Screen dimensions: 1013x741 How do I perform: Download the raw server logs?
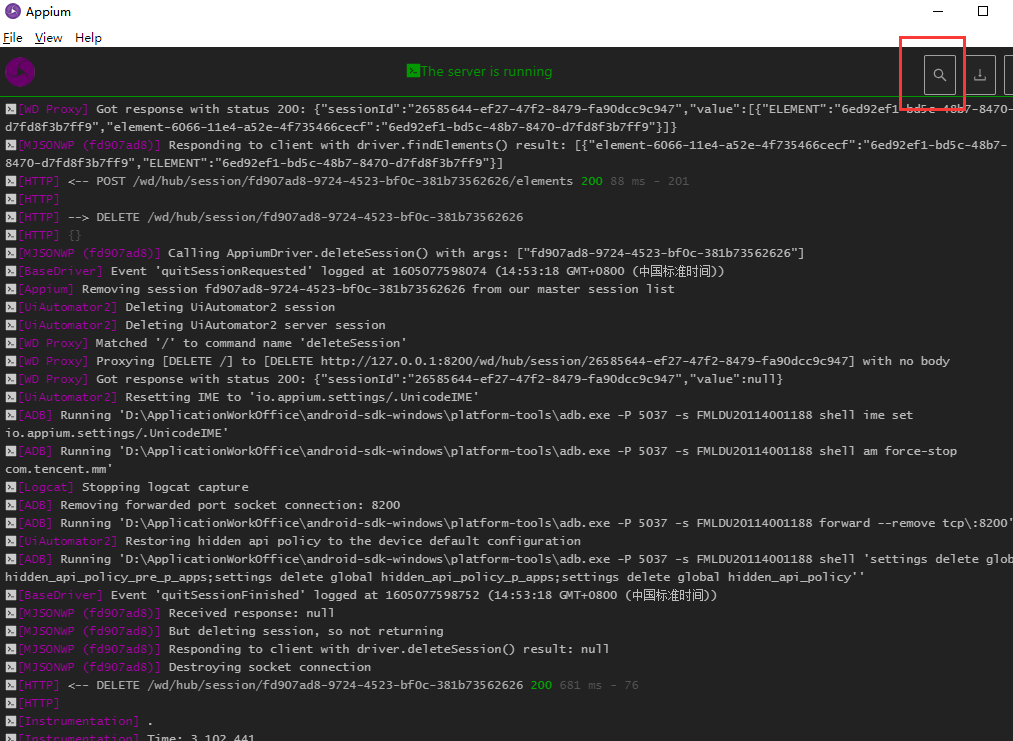coord(979,75)
